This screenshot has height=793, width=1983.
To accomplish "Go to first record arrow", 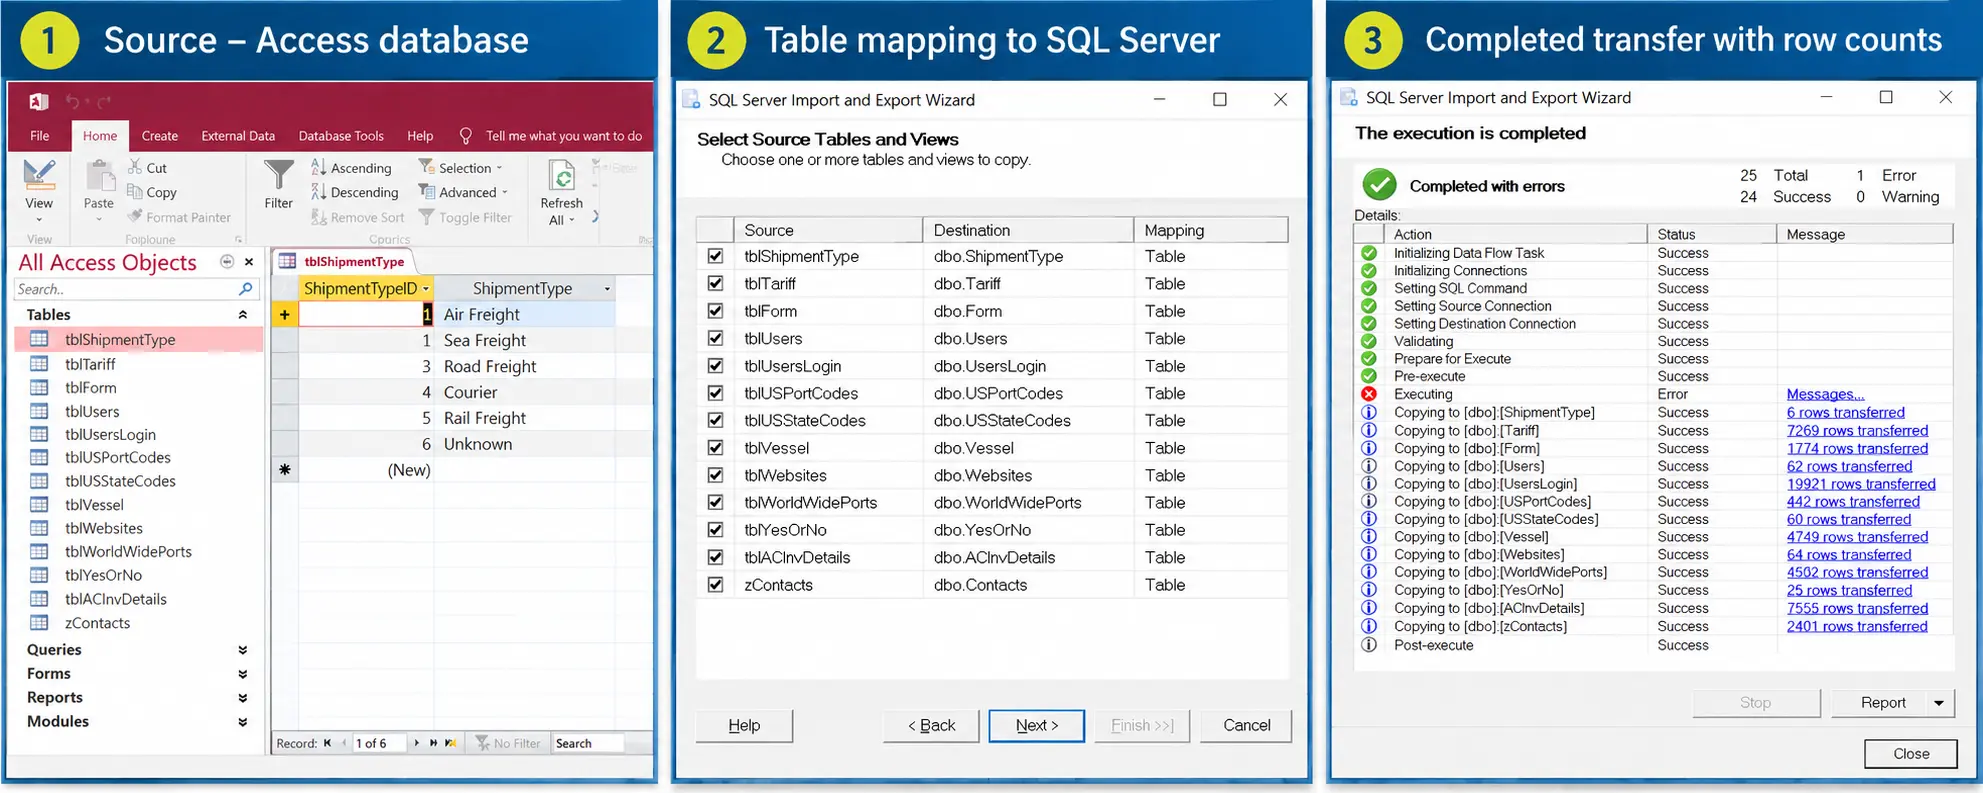I will click(327, 743).
